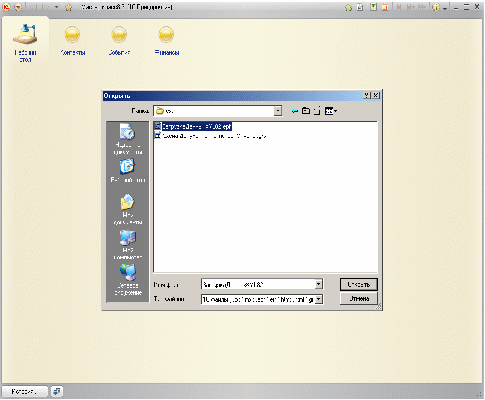
Task: Open the Finances section, the last yellow one
Action: 166,41
